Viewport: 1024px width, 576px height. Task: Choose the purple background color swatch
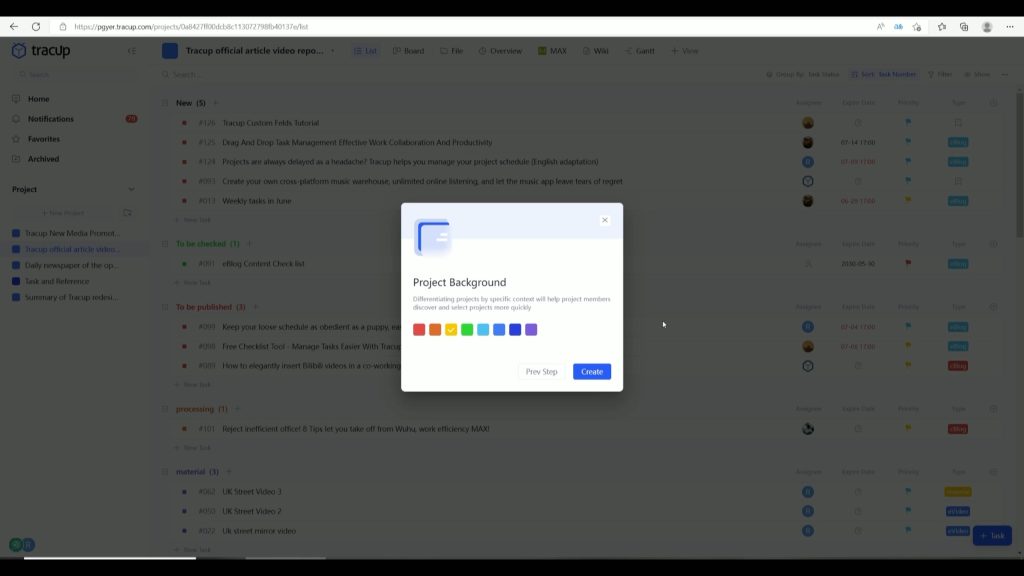(531, 330)
